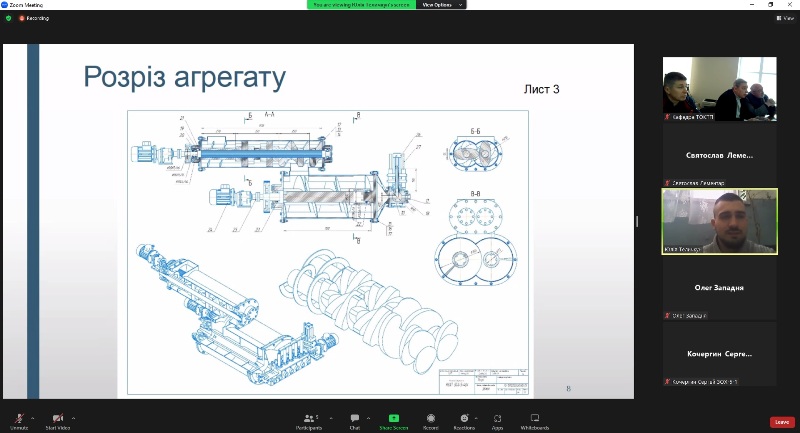
Task: Click muted mic icon on Святослав tile
Action: 667,183
